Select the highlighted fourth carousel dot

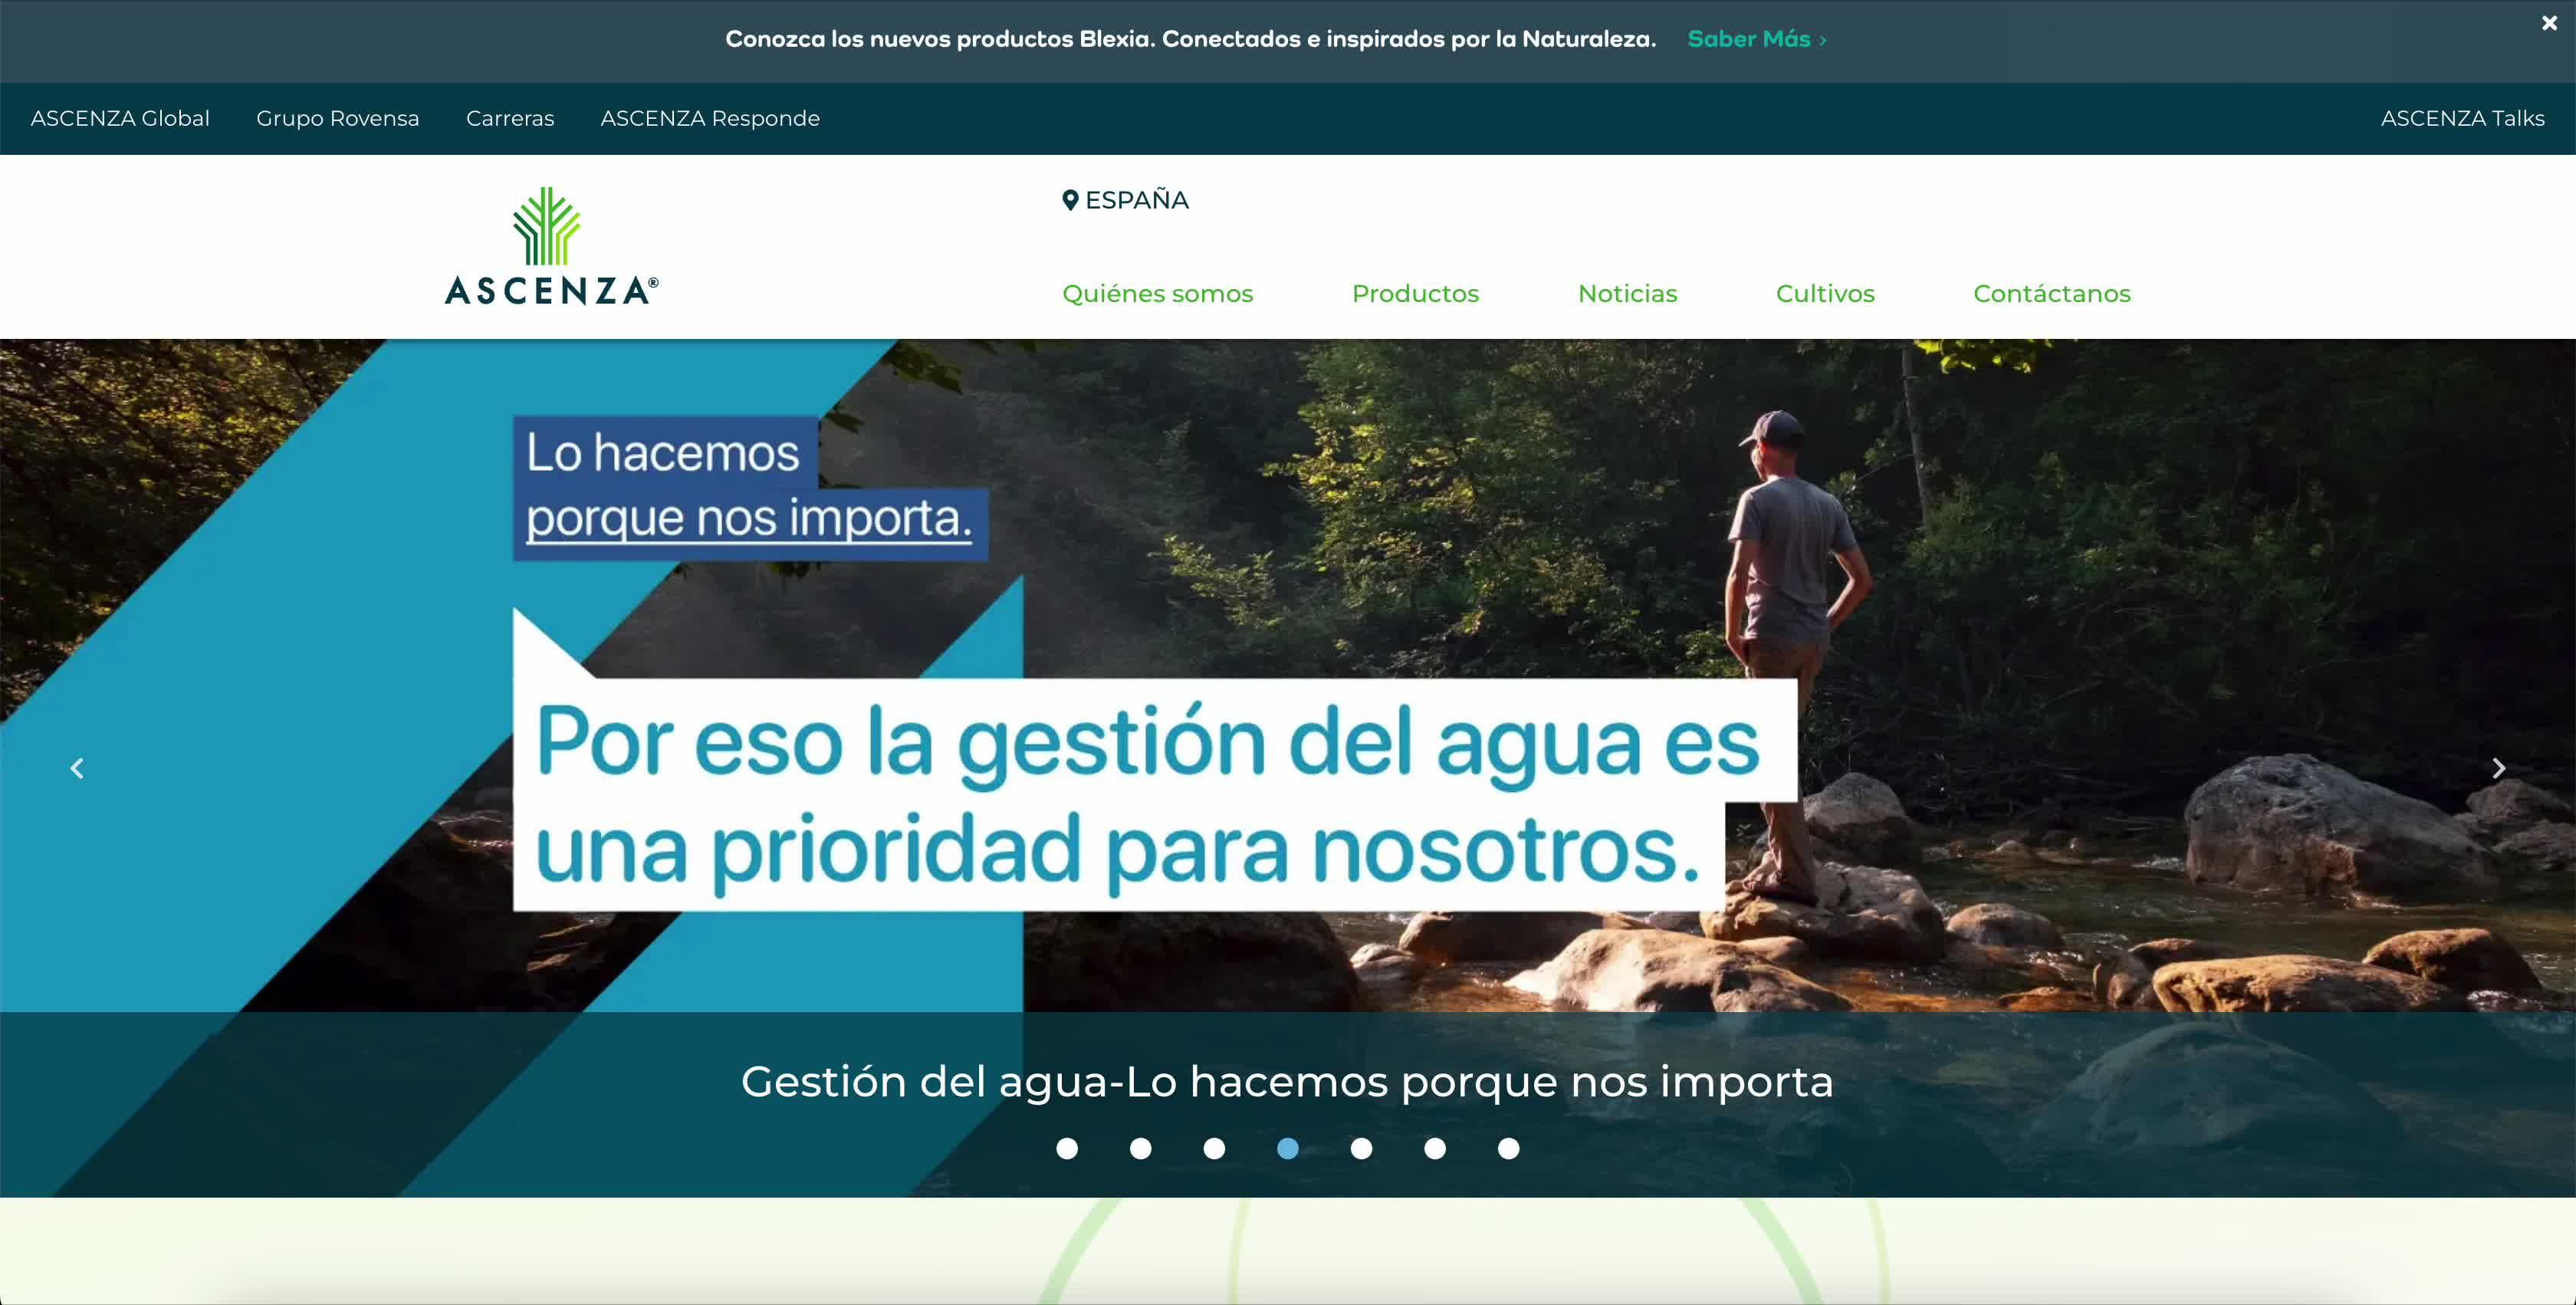[1288, 1148]
